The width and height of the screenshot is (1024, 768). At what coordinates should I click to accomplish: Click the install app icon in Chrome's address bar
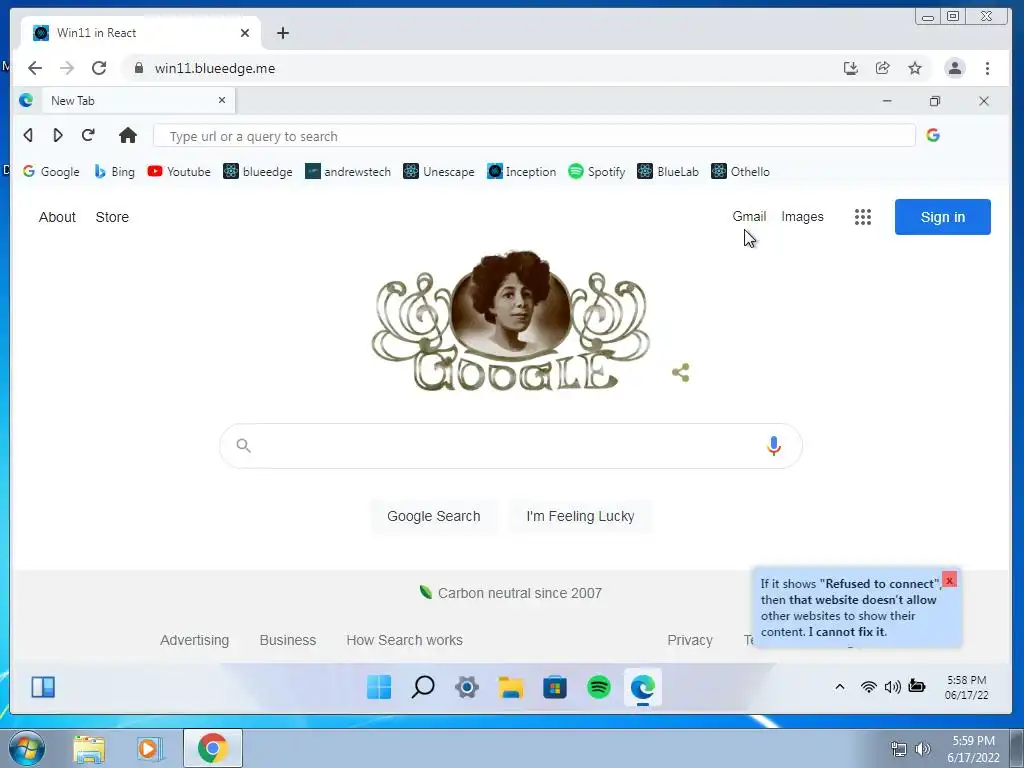click(x=850, y=68)
